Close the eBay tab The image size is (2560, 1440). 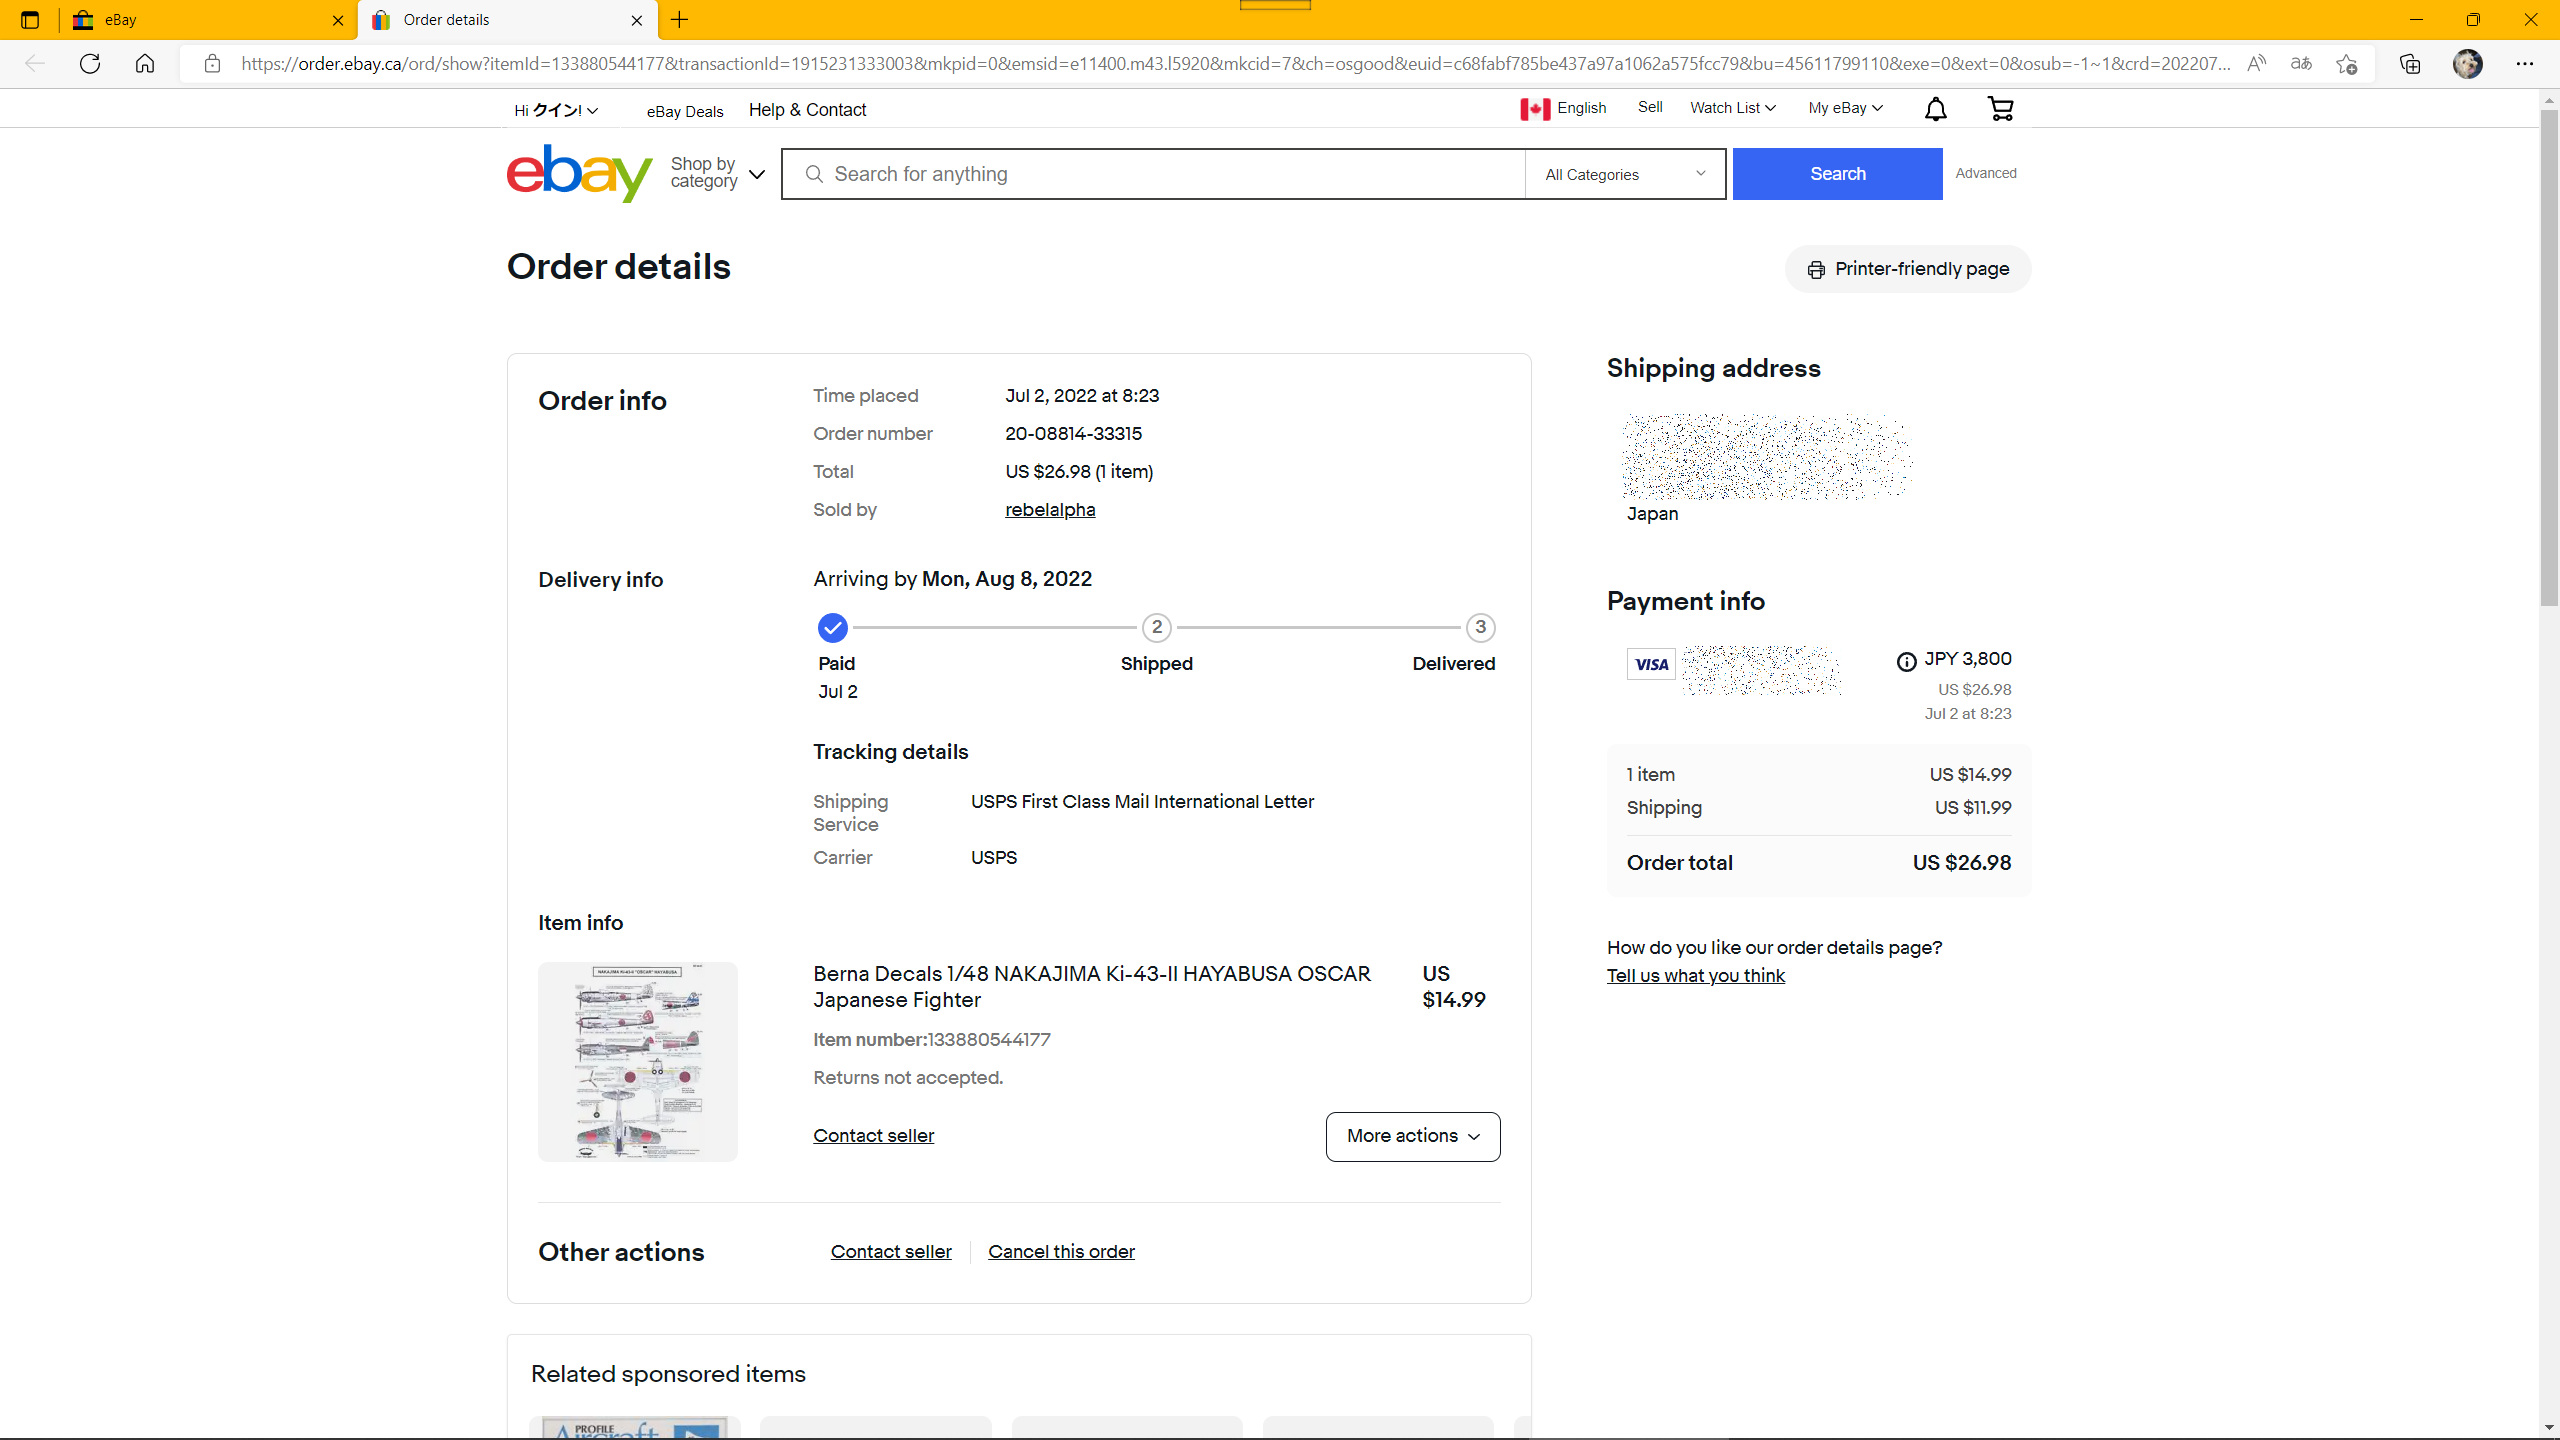pos(338,20)
